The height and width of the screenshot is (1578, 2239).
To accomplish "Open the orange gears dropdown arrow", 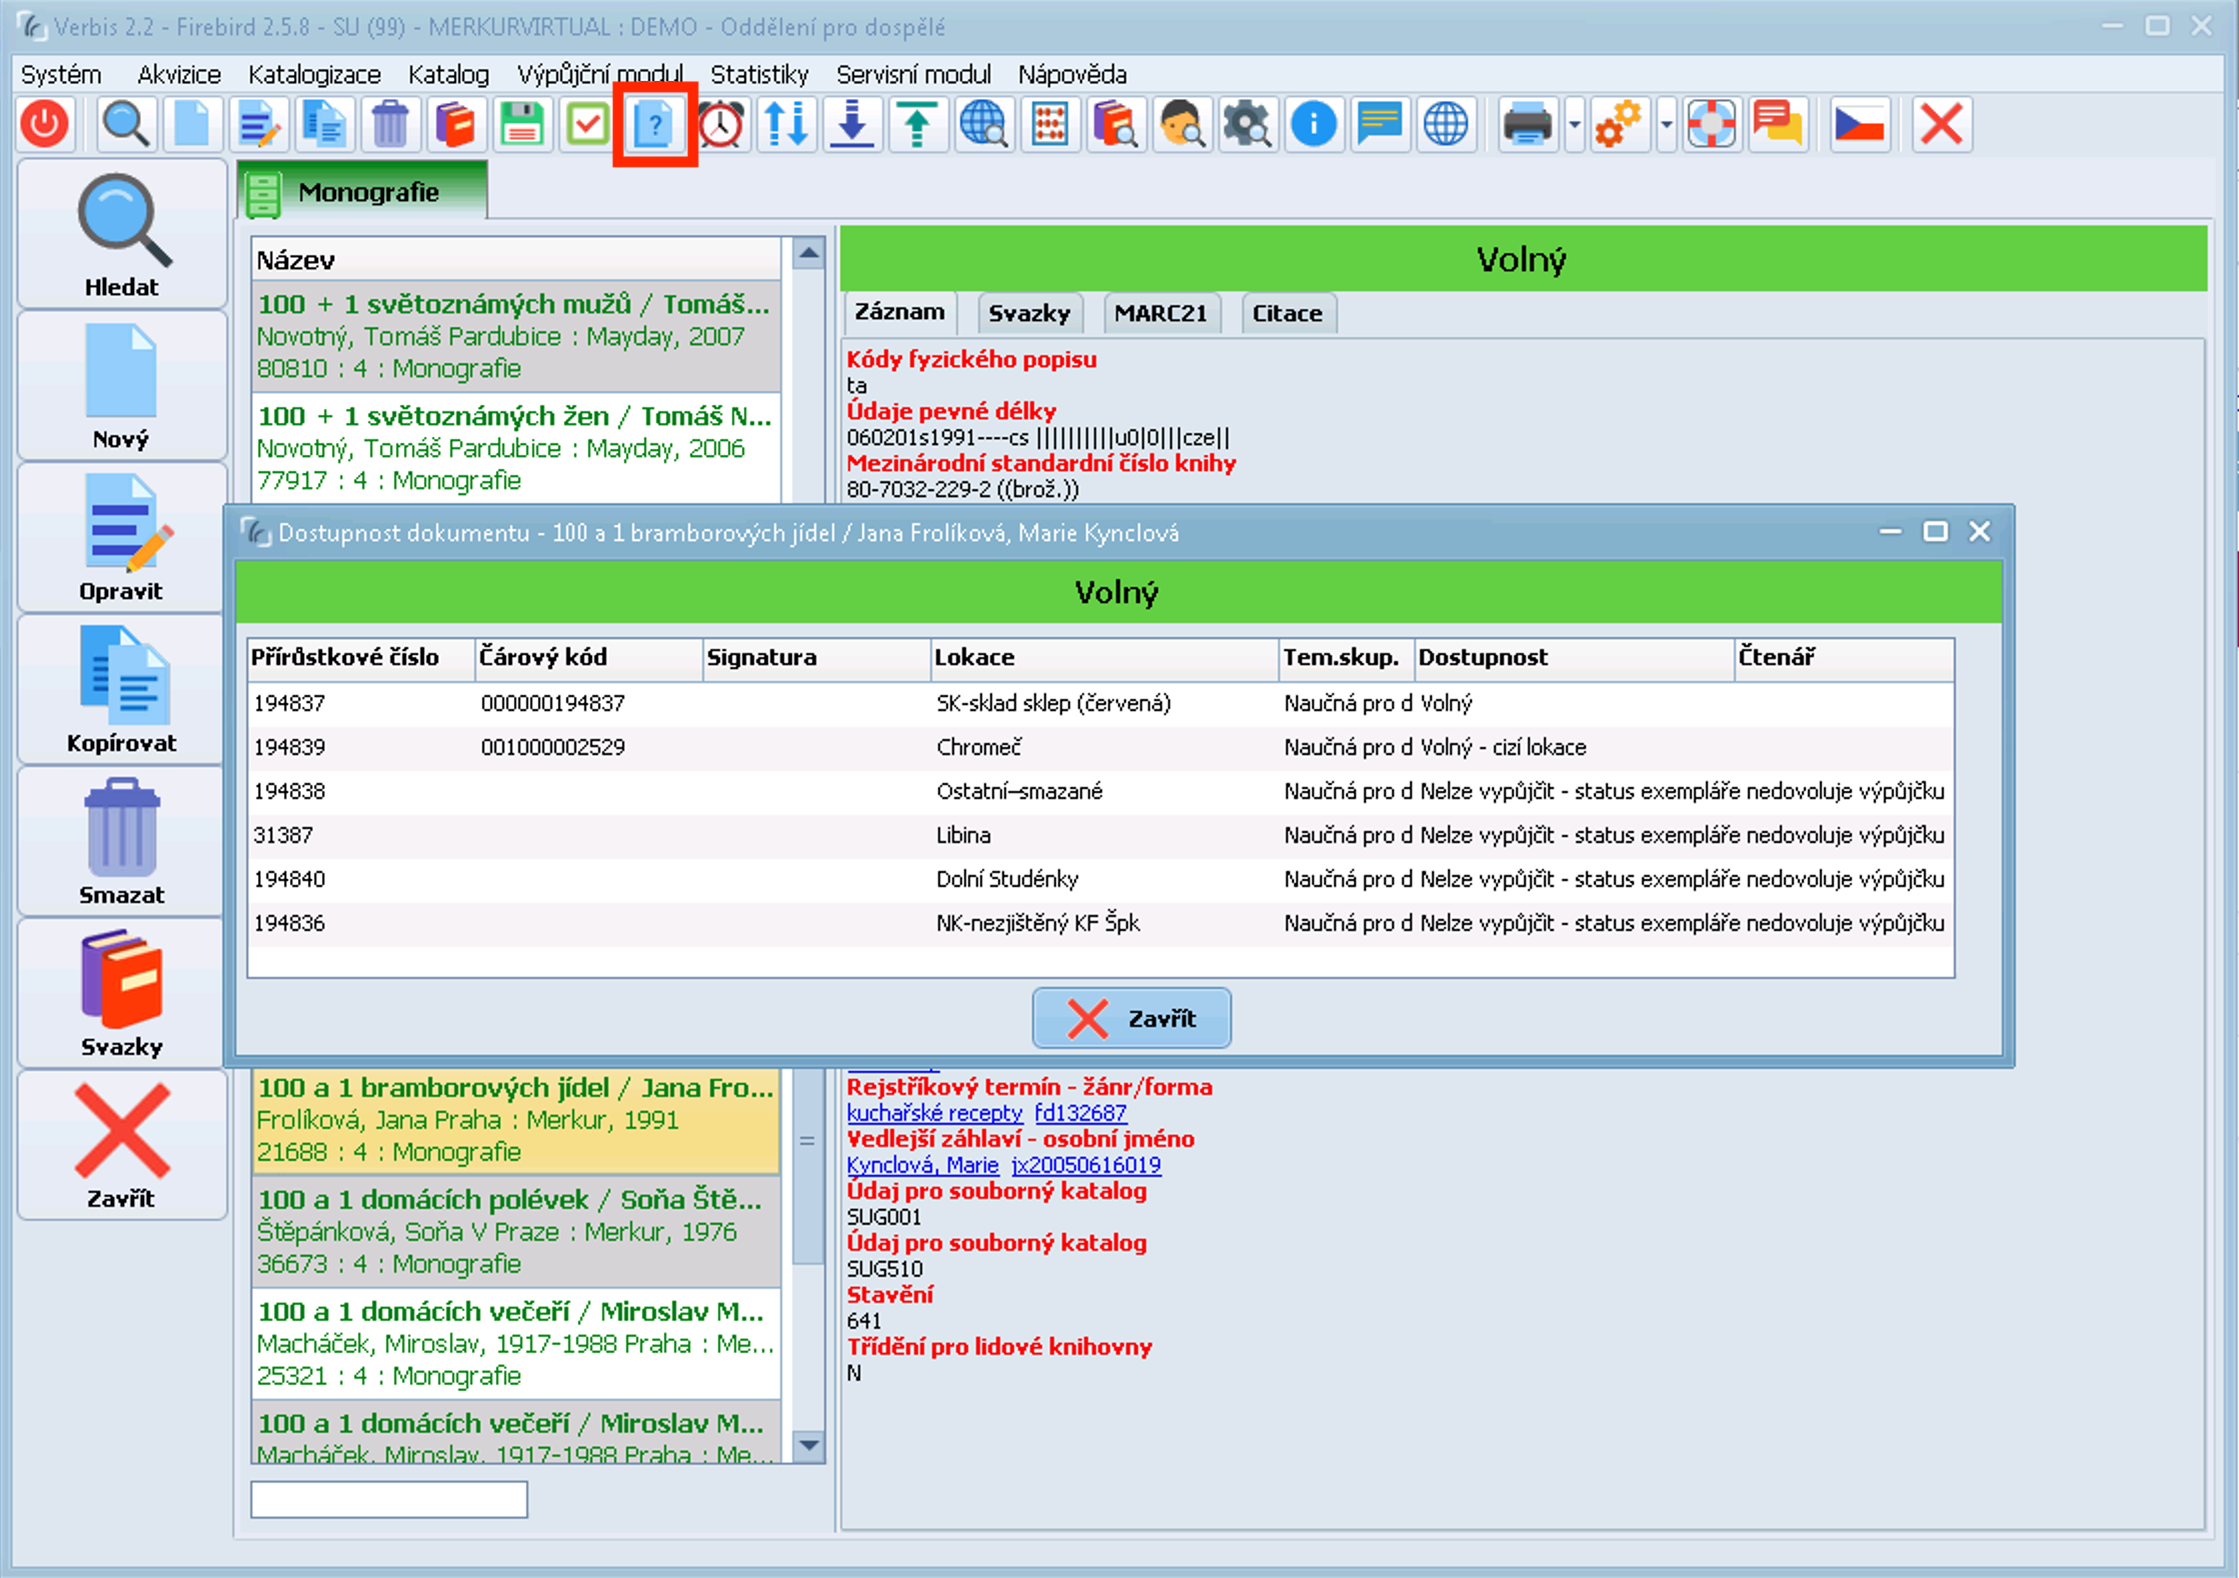I will point(1667,125).
